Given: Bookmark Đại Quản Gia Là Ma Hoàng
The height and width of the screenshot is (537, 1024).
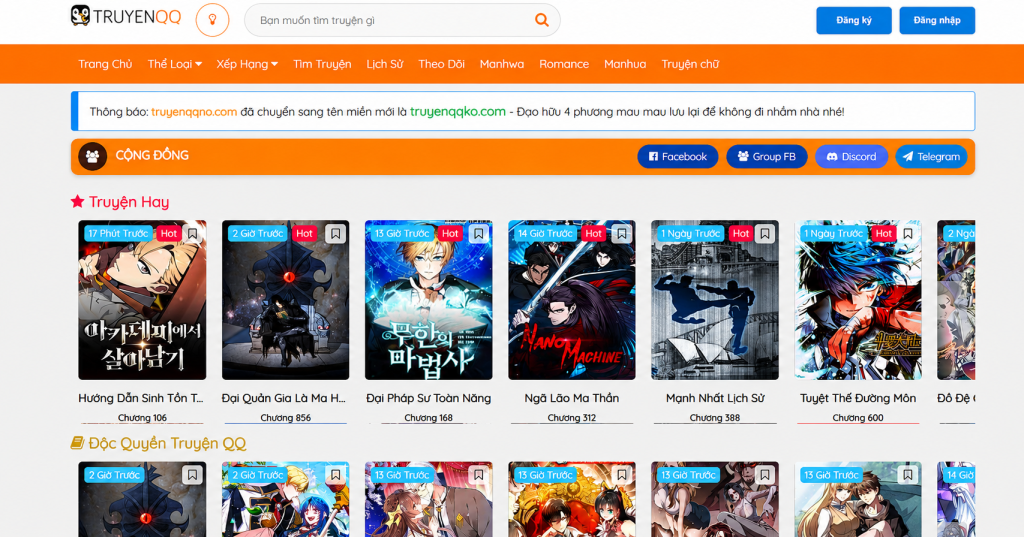Looking at the screenshot, I should pos(336,234).
